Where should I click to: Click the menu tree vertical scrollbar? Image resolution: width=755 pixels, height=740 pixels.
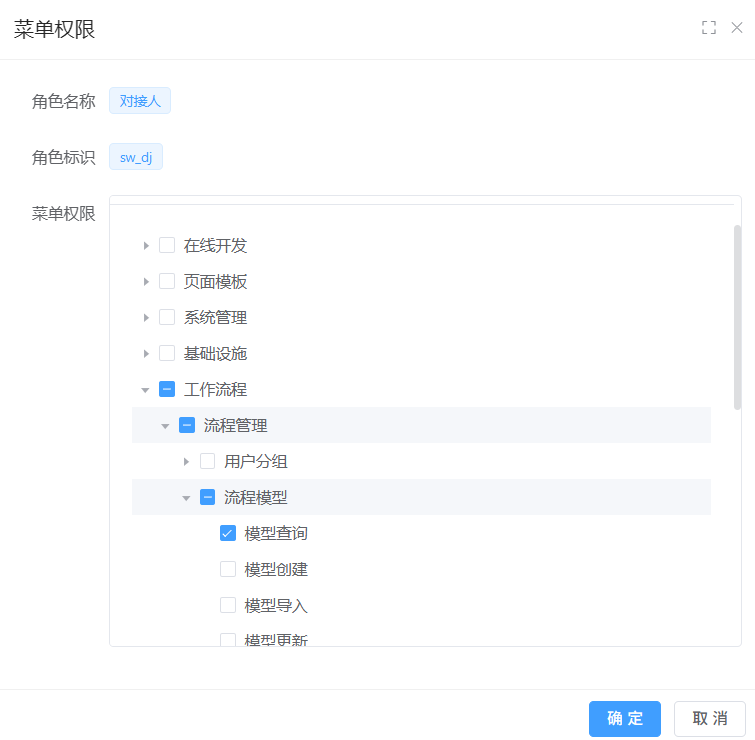click(x=738, y=317)
